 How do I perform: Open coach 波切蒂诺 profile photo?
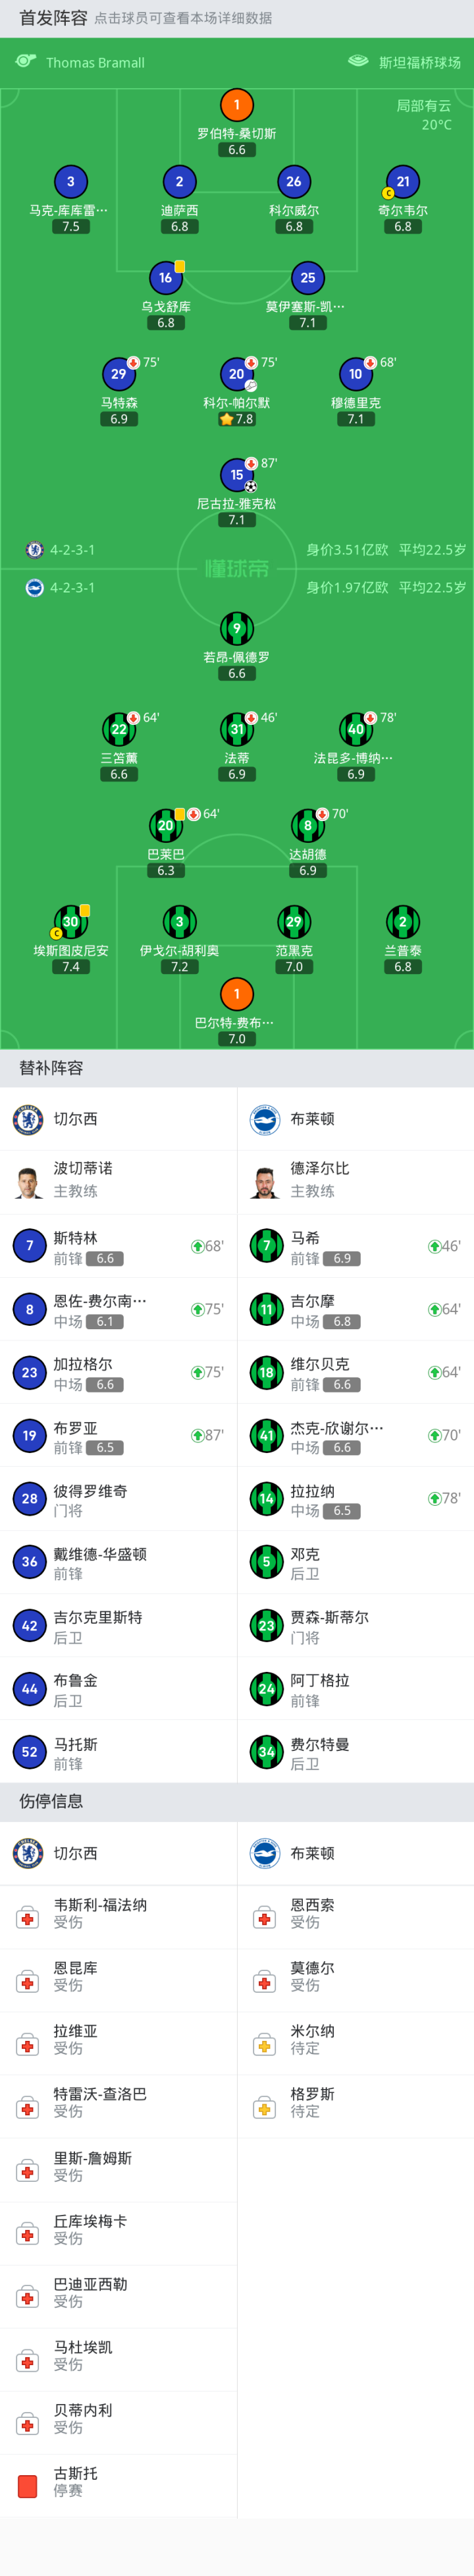[x=29, y=1182]
